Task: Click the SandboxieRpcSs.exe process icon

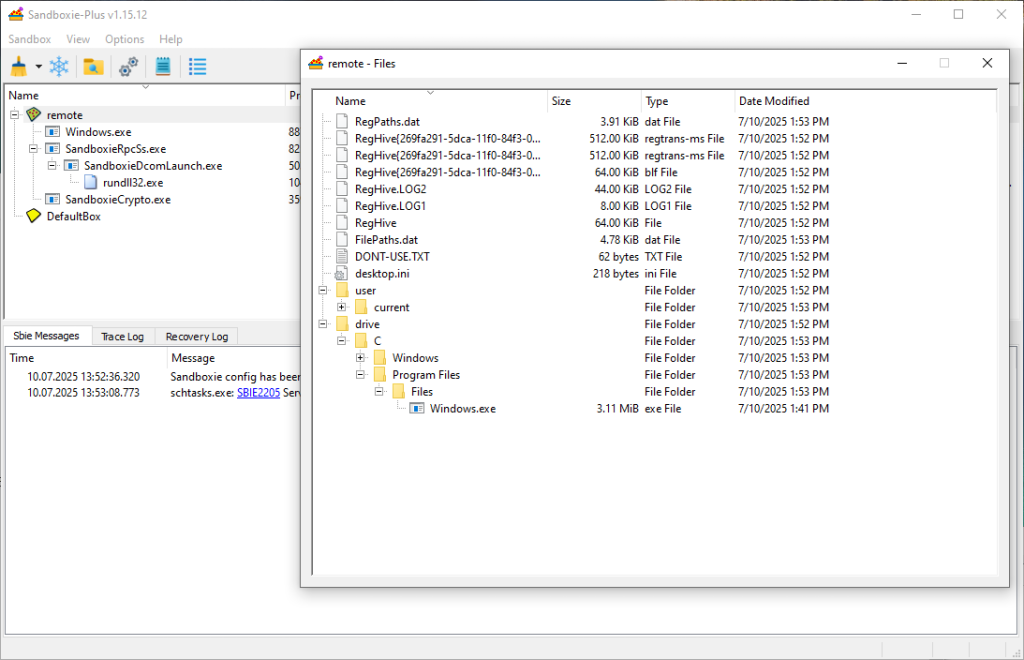Action: click(x=53, y=149)
